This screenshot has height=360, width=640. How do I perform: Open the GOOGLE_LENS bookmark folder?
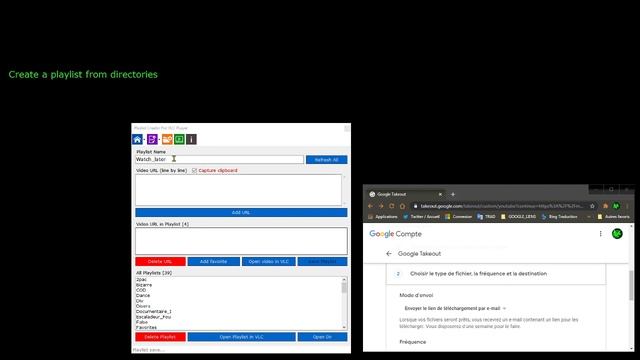coord(518,217)
